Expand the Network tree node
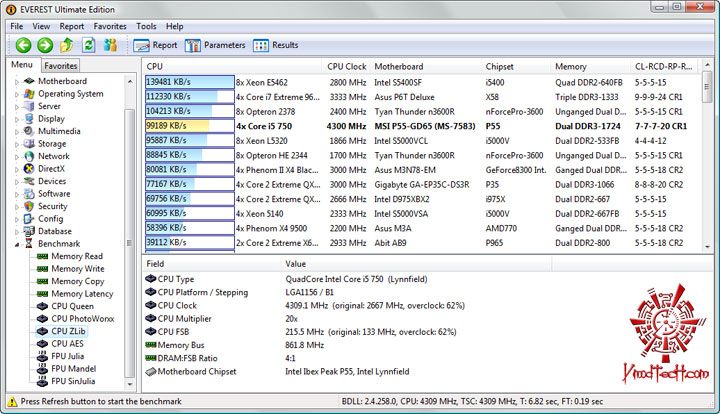This screenshot has height=414, width=720. click(x=17, y=157)
